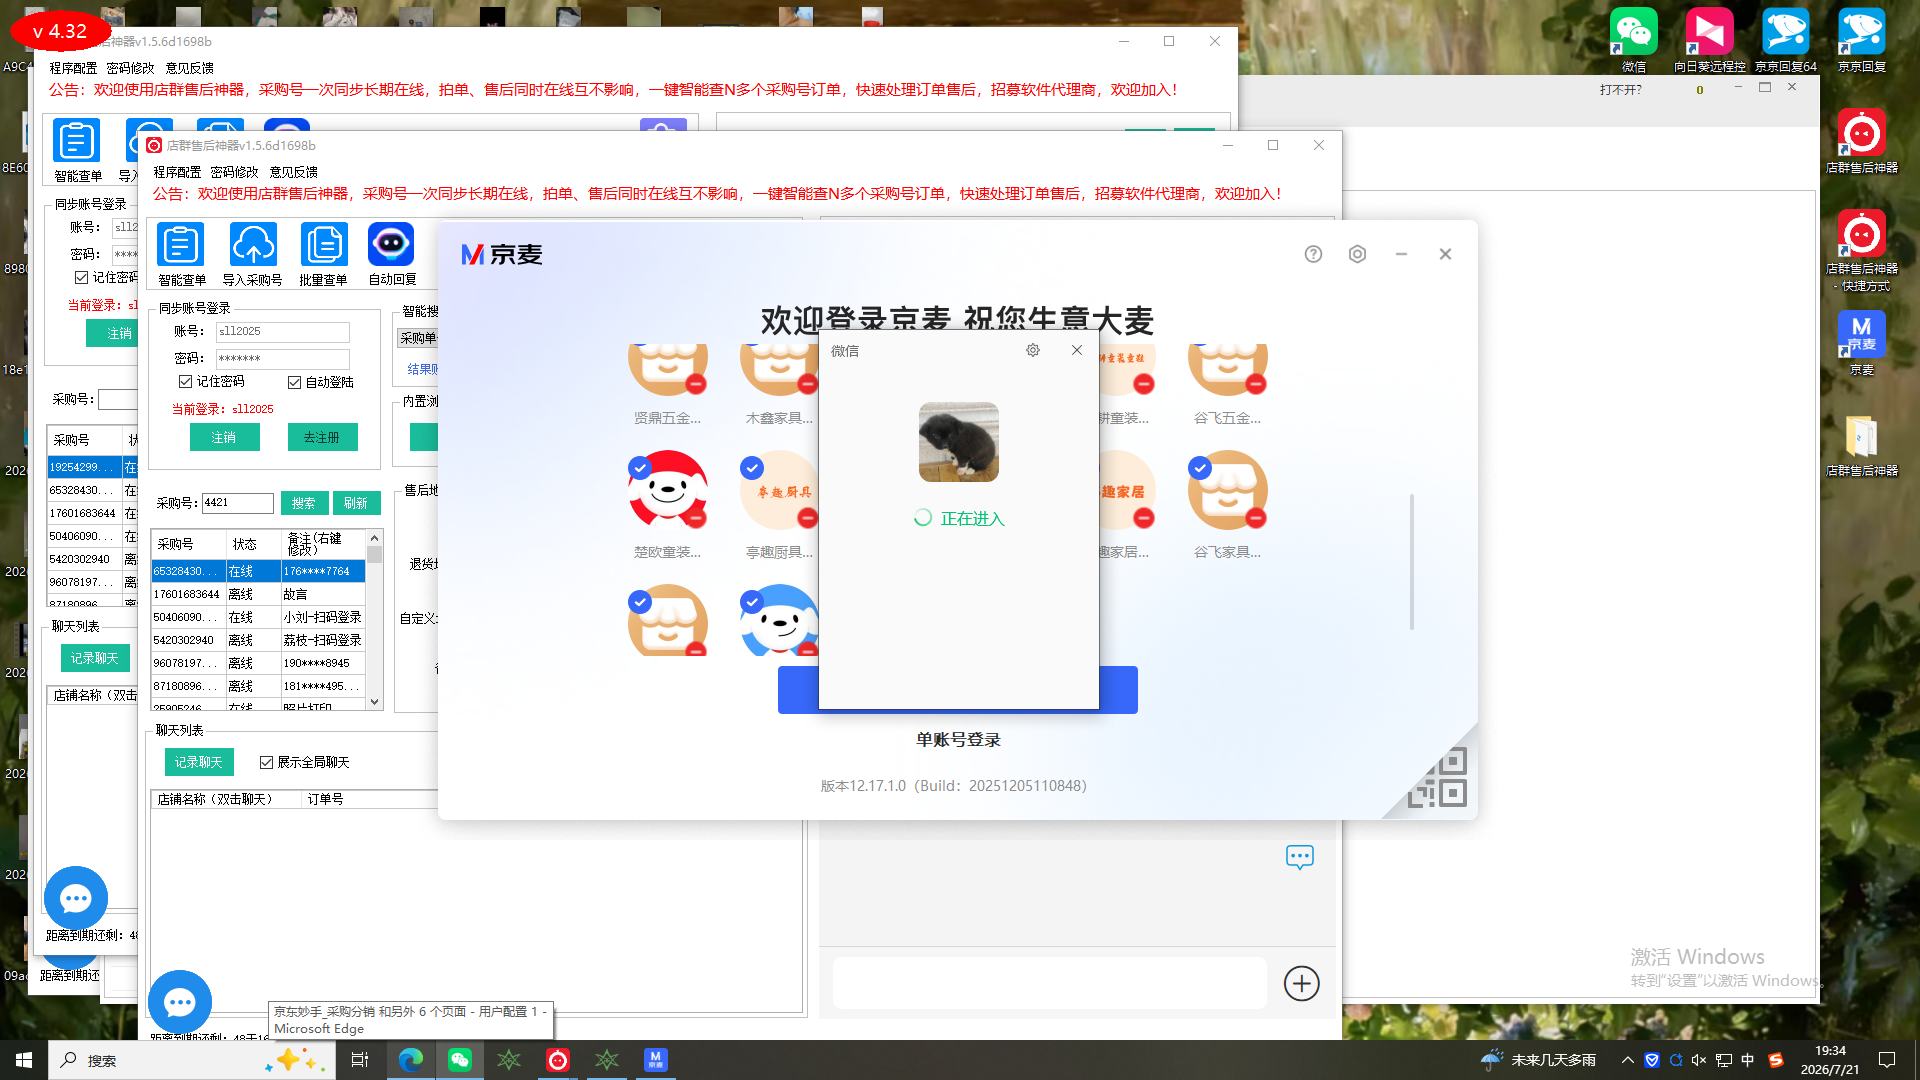Open the settings gear in 微信 dialog

1033,350
